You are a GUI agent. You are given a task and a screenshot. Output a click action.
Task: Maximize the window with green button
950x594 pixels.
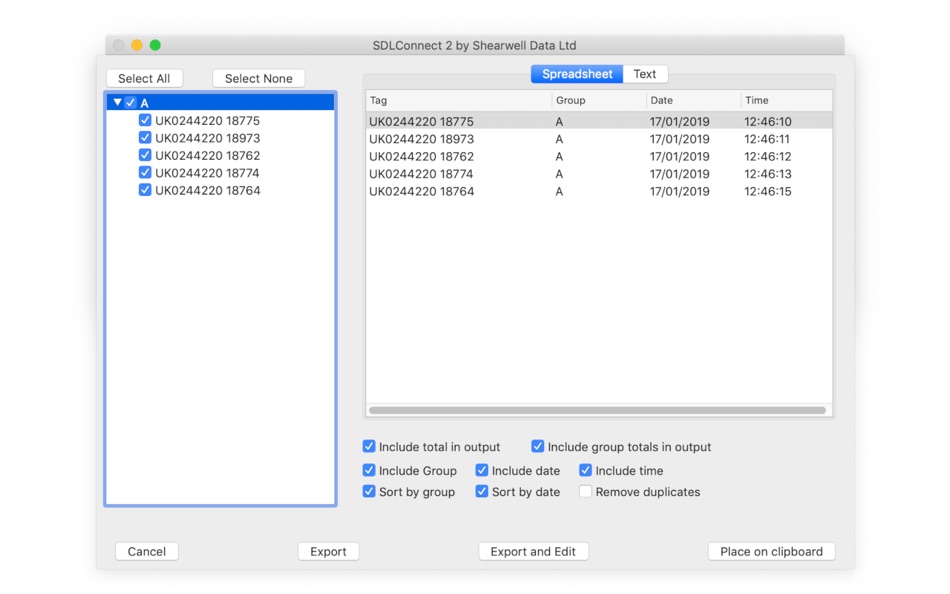(x=155, y=45)
